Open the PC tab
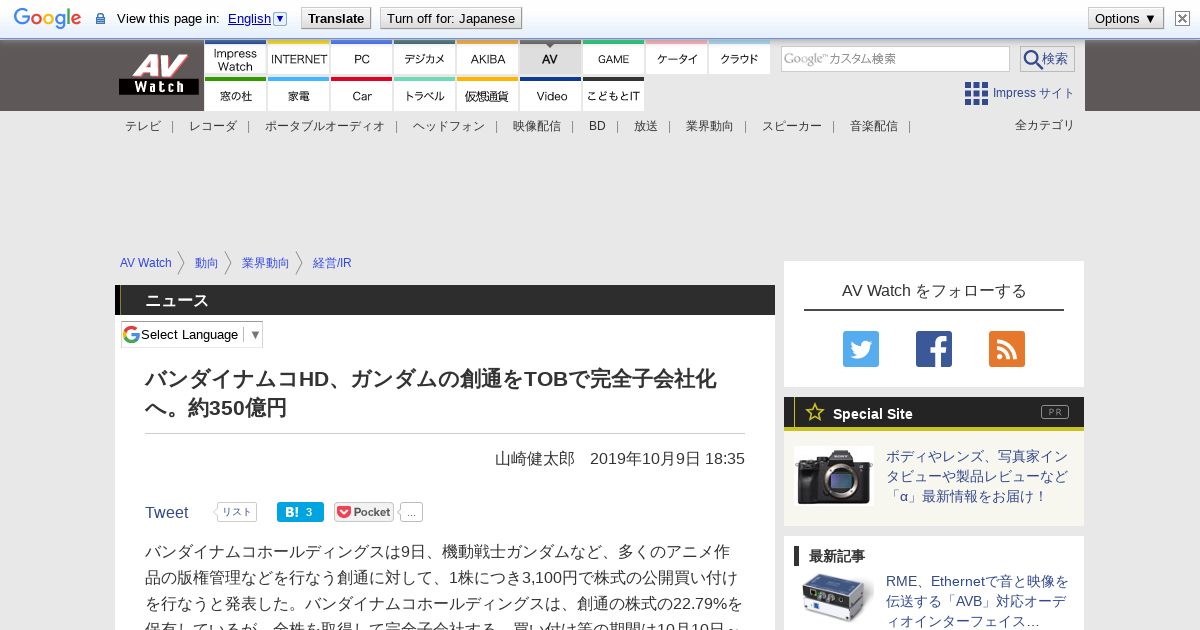 (x=362, y=59)
